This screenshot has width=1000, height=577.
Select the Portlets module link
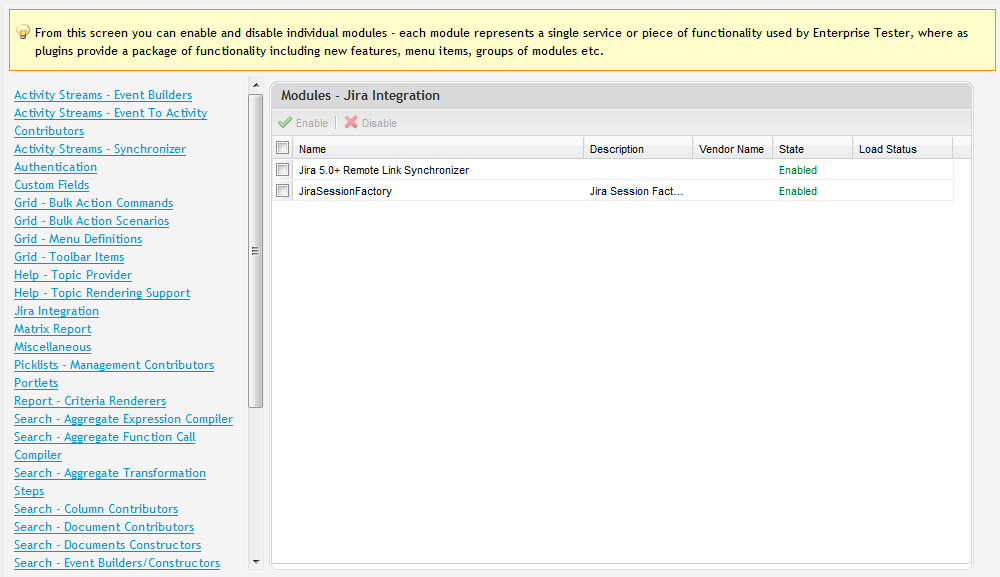coord(36,383)
